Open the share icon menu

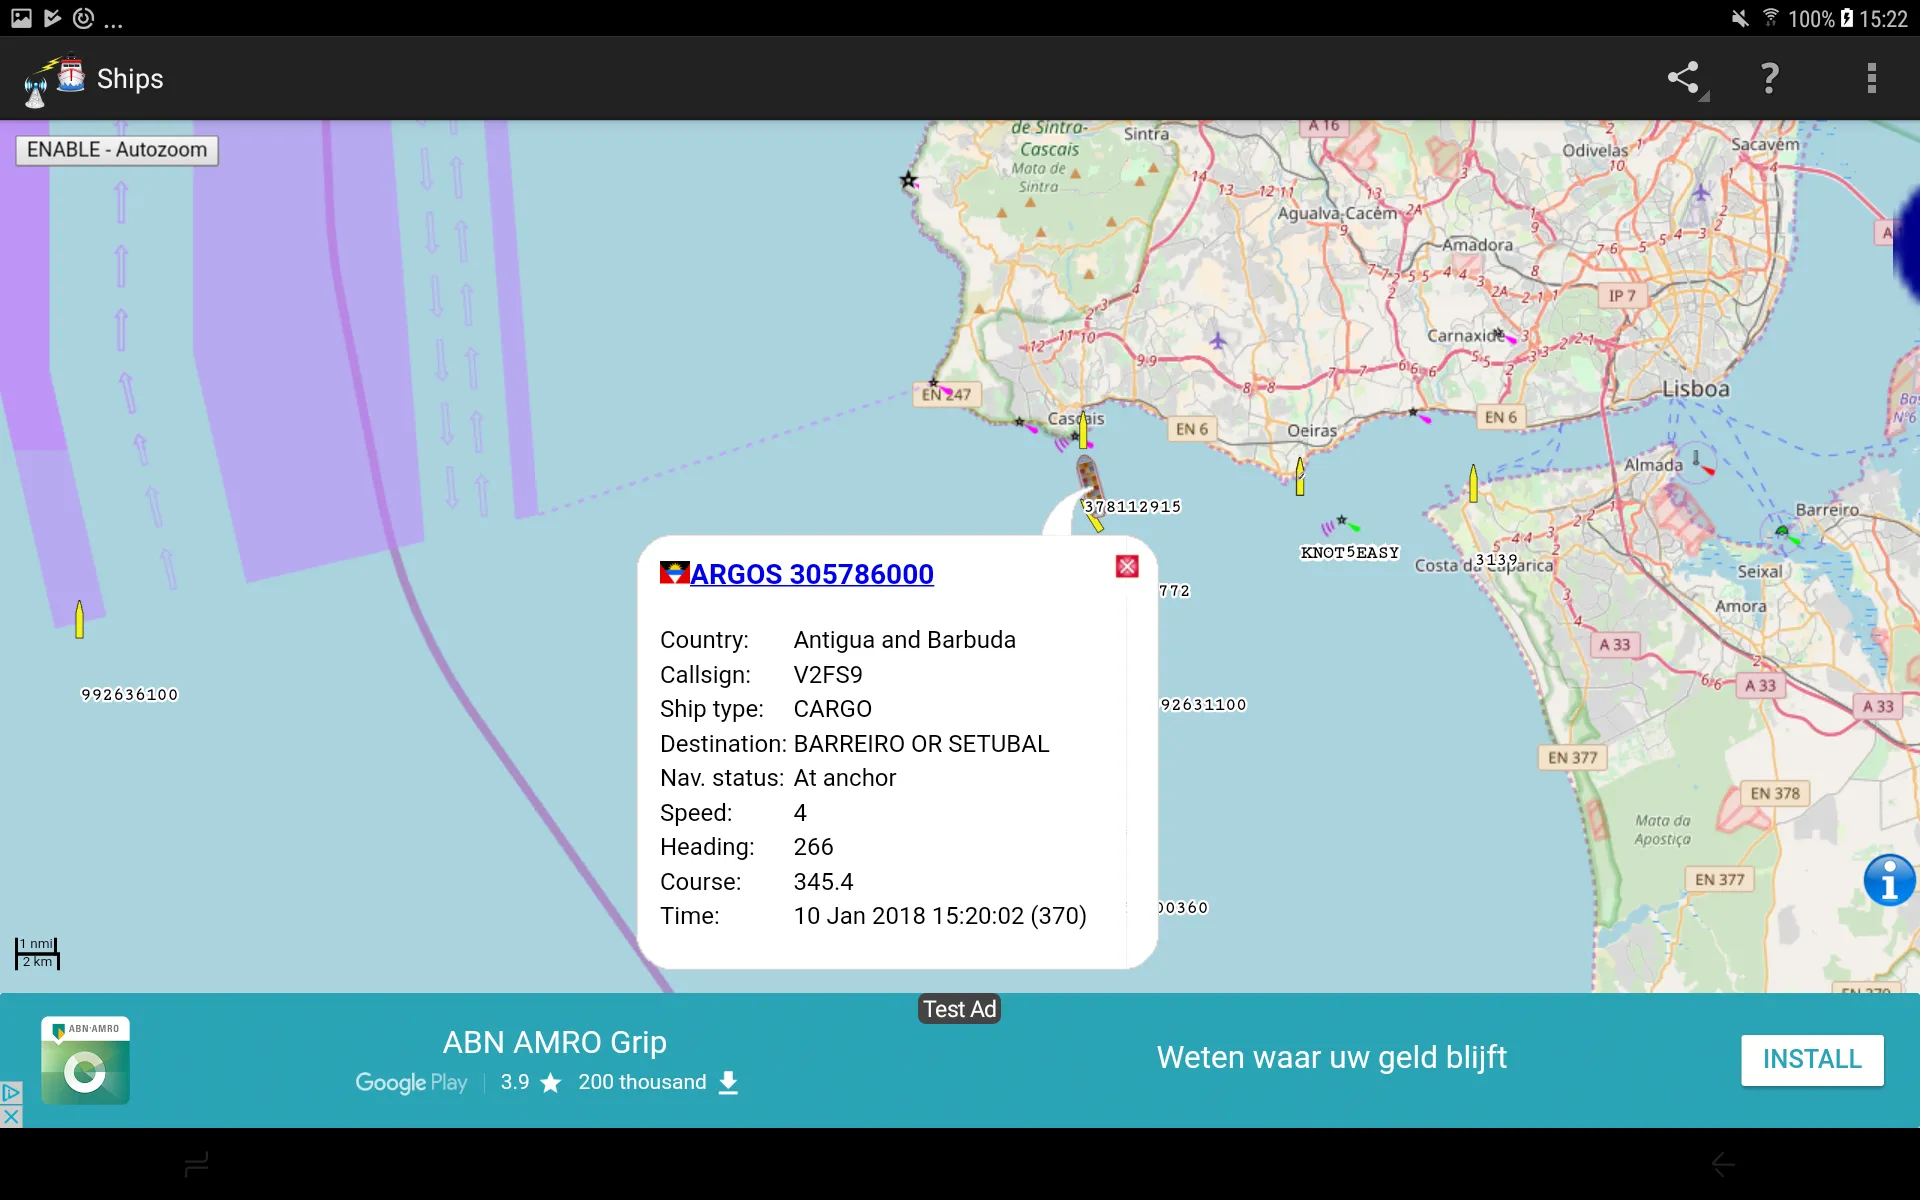click(1686, 79)
